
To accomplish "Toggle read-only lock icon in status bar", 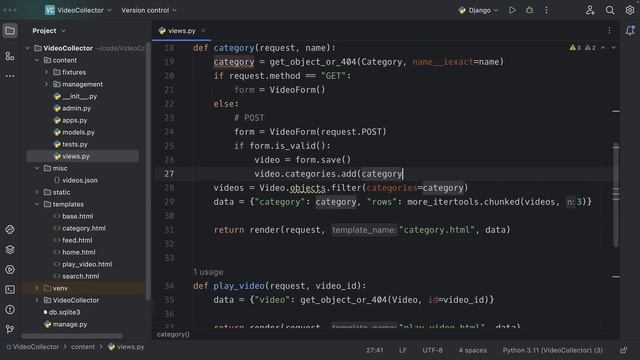I will click(623, 350).
